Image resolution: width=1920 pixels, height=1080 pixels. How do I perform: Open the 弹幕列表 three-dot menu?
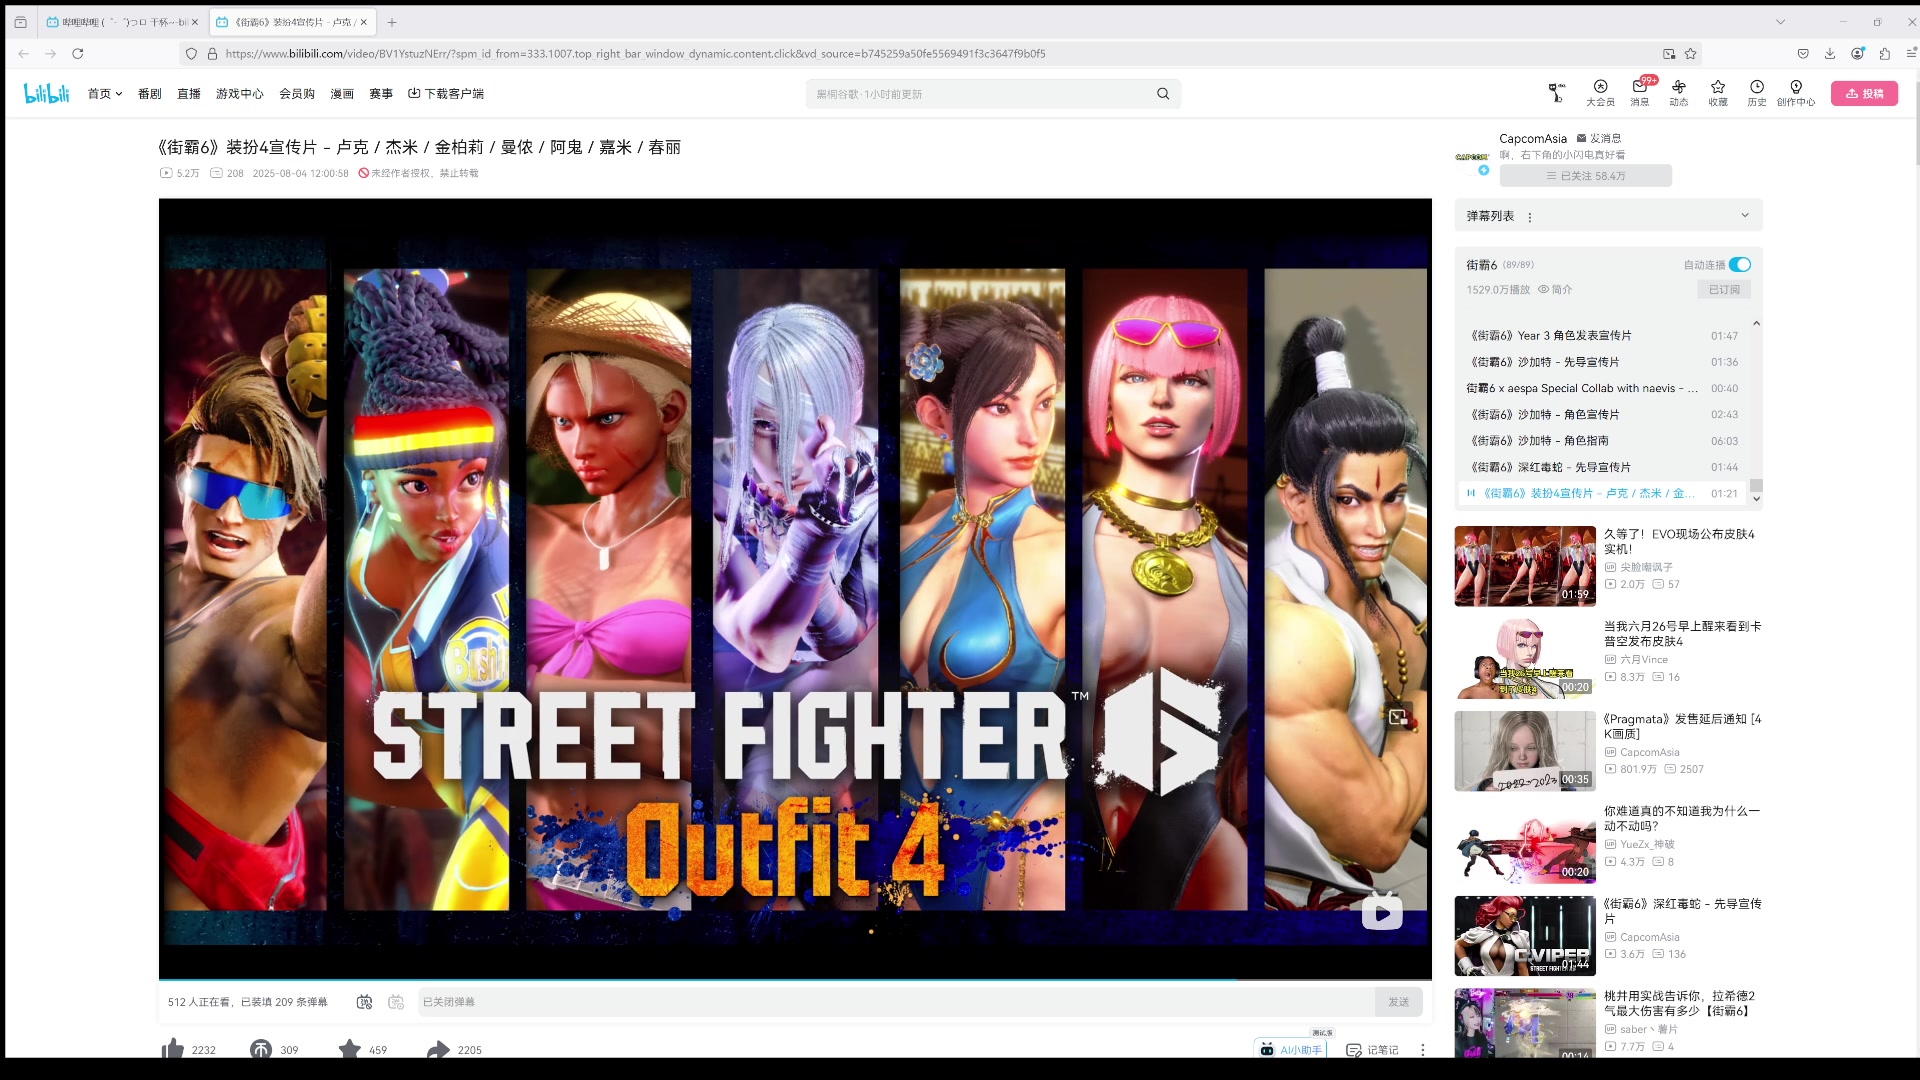click(x=1529, y=217)
